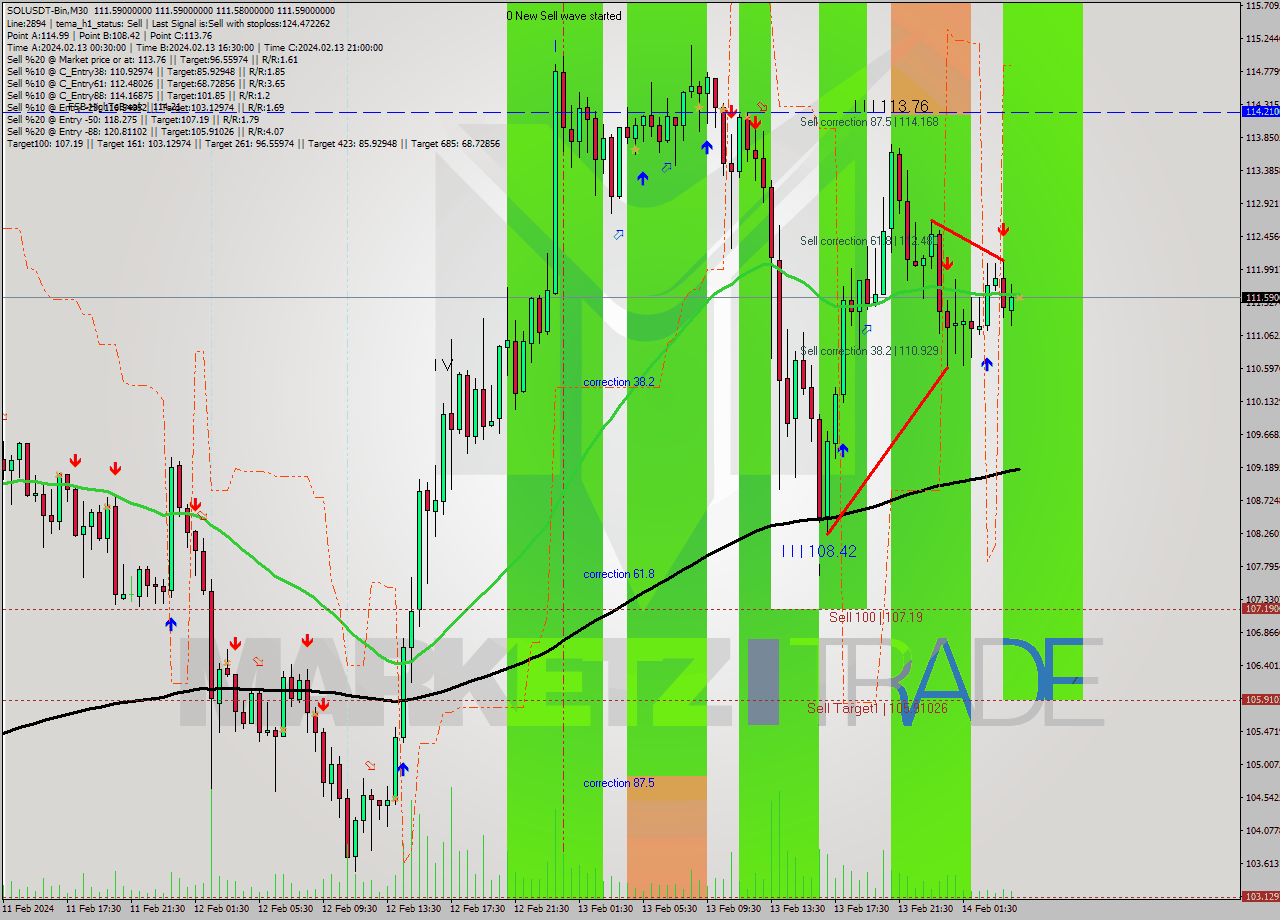Click the 110.132 price axis value
The width and height of the screenshot is (1280, 920).
coord(1262,401)
